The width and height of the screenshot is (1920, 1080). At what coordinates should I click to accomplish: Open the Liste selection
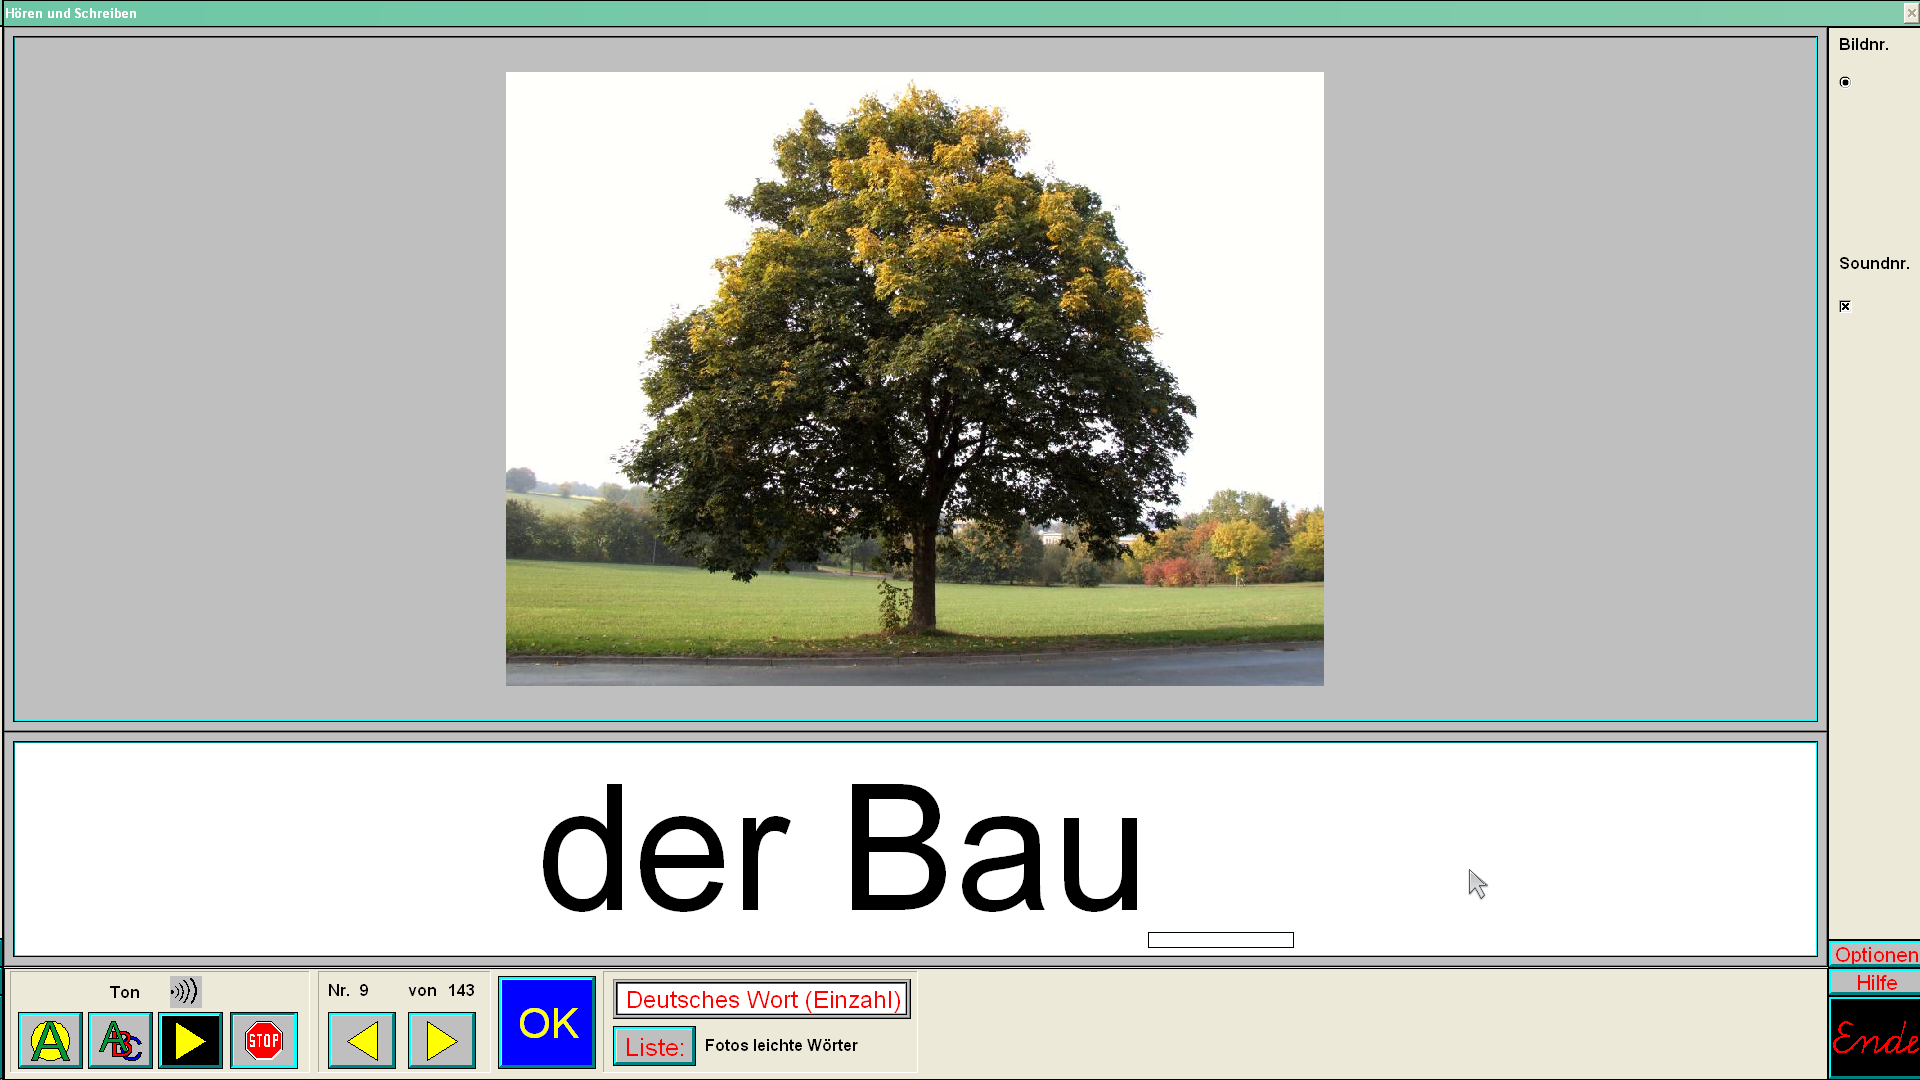[653, 1046]
